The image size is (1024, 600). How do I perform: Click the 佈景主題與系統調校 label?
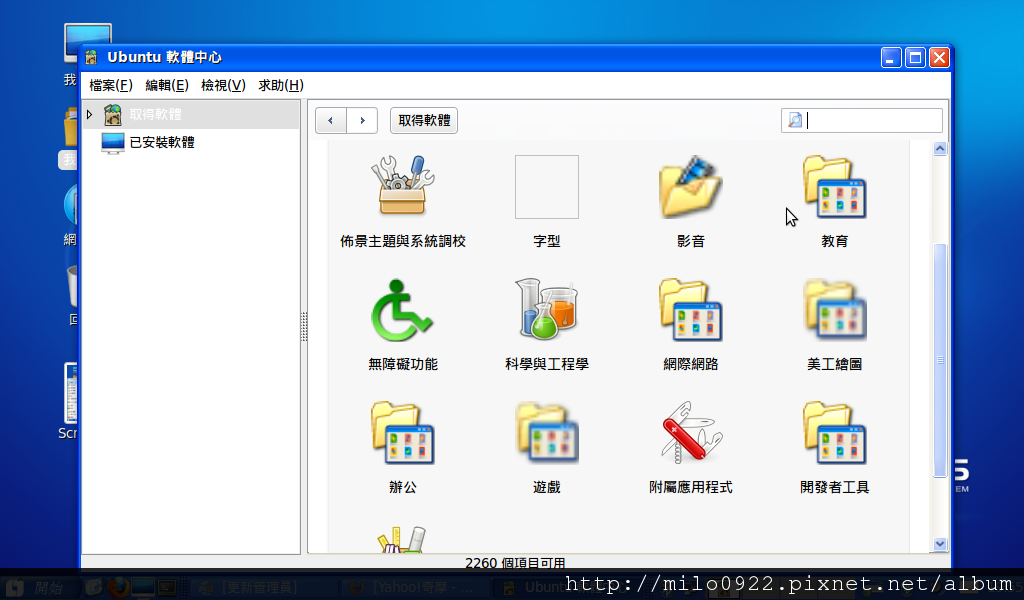403,241
